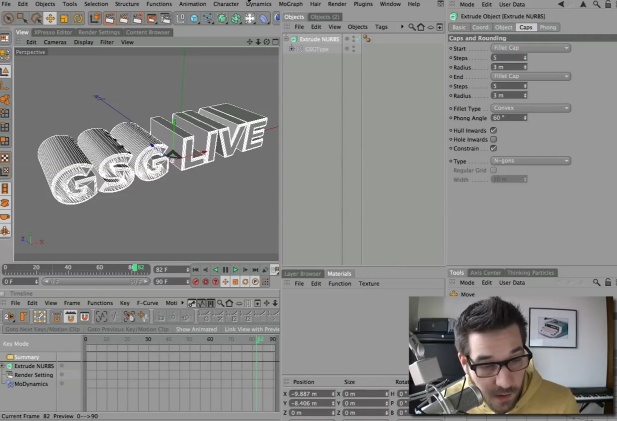
Task: Enable the Hole Inwards checkbox
Action: (493, 139)
